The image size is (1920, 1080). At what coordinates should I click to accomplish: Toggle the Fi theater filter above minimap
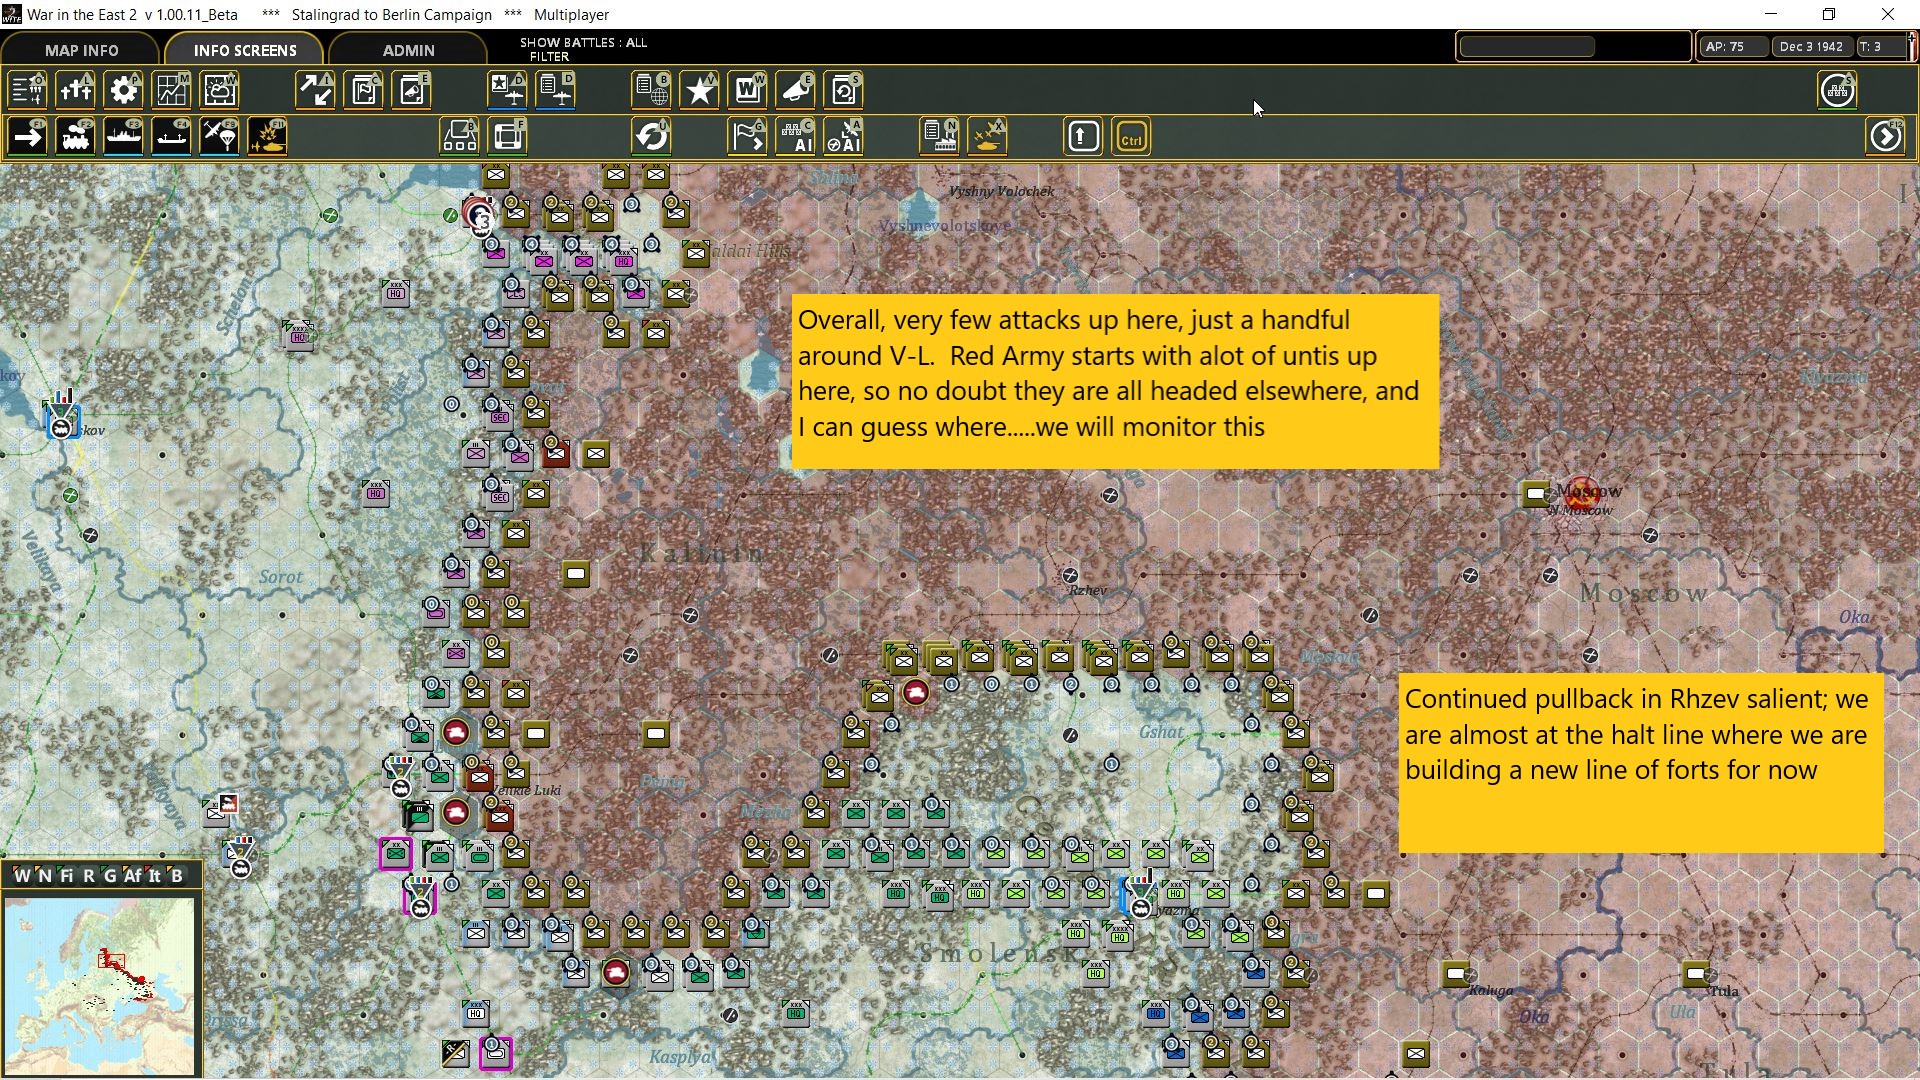click(67, 876)
